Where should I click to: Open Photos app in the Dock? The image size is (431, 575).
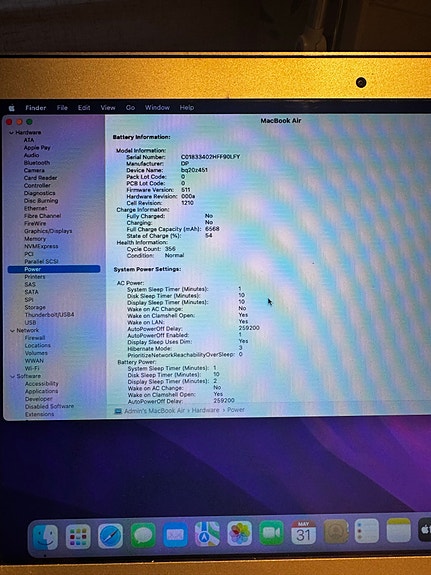[240, 533]
